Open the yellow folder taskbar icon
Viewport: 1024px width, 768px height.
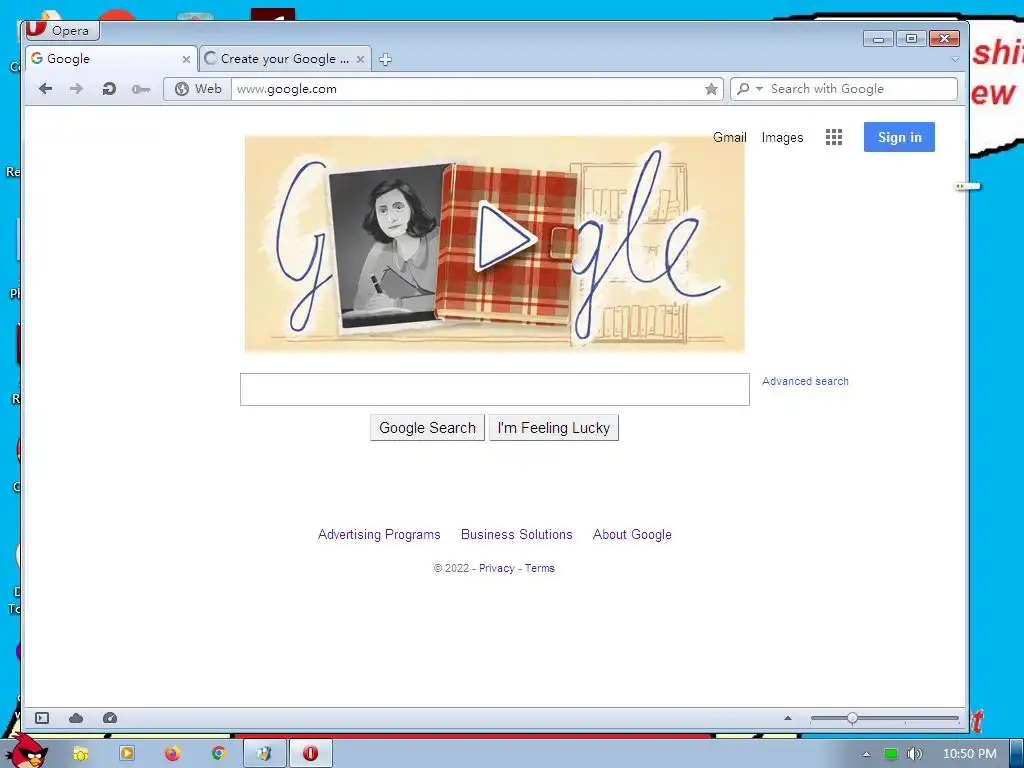(80, 754)
